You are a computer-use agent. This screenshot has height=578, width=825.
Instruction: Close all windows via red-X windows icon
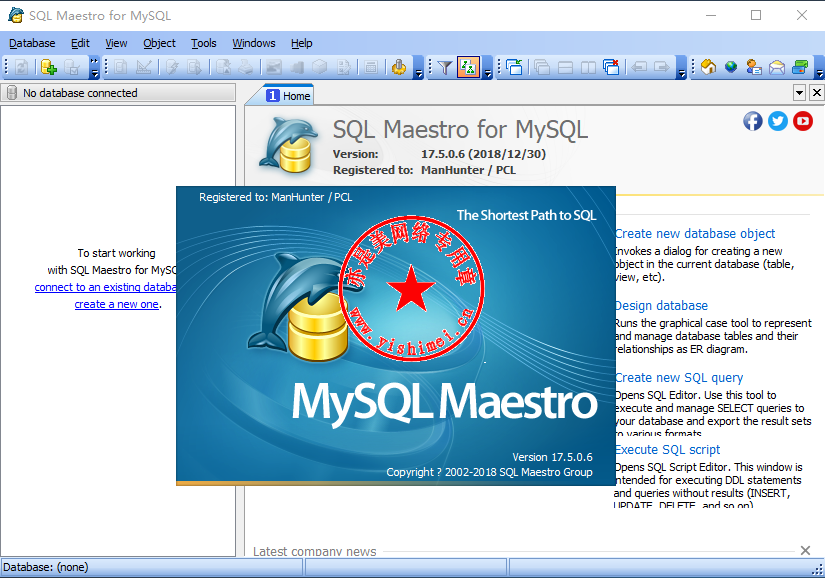click(611, 67)
